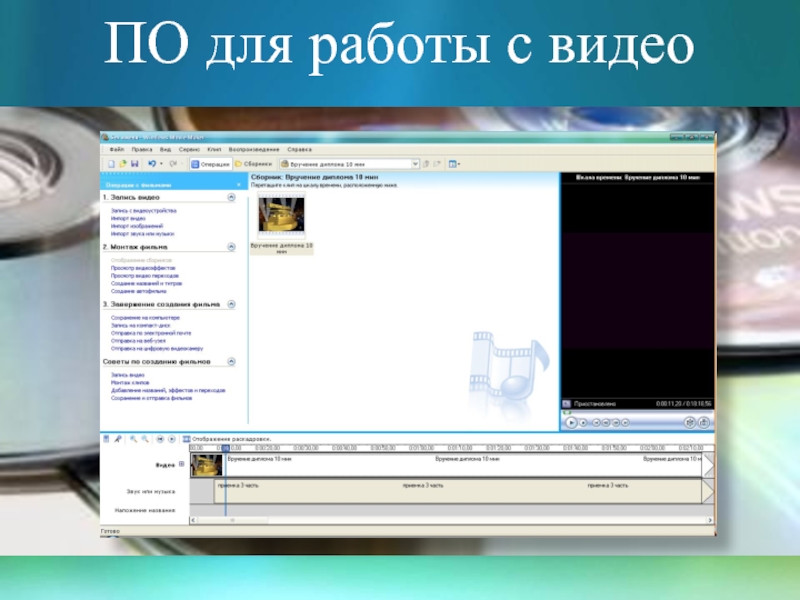Screen dimensions: 800x600
Task: Click the zoom in magnifier on timeline
Action: tap(134, 438)
